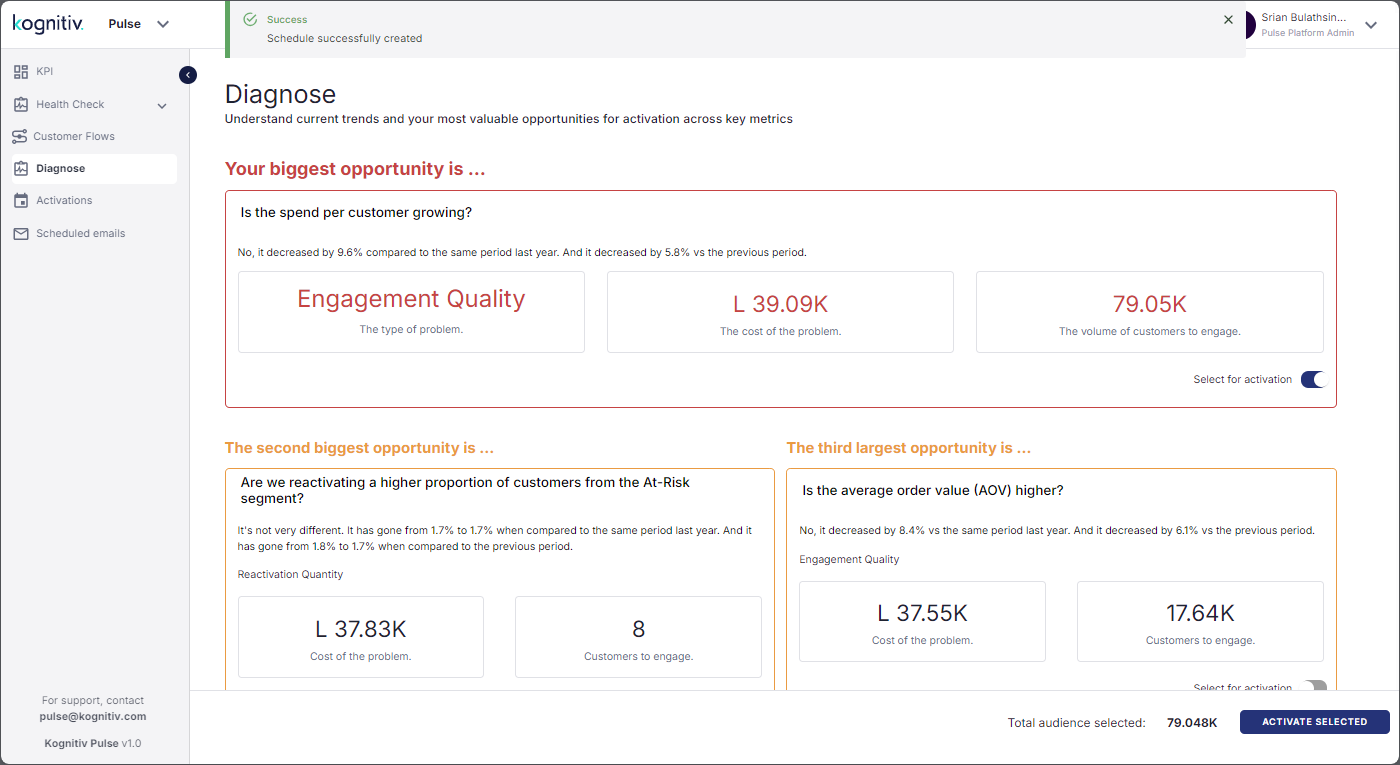1400x765 pixels.
Task: Turn off Select for activation on biggest opportunity
Action: 1312,379
